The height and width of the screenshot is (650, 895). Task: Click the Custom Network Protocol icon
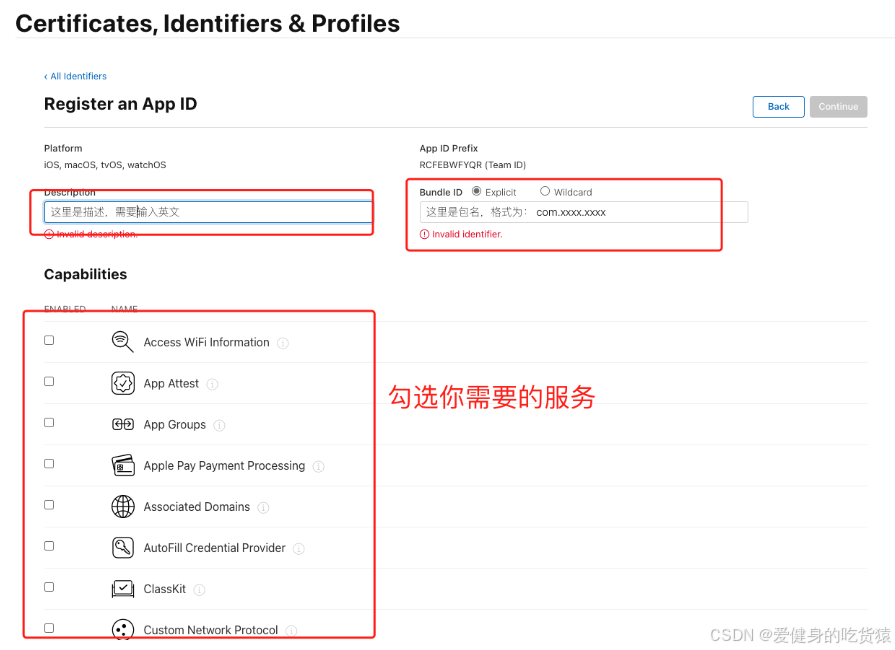coord(123,629)
